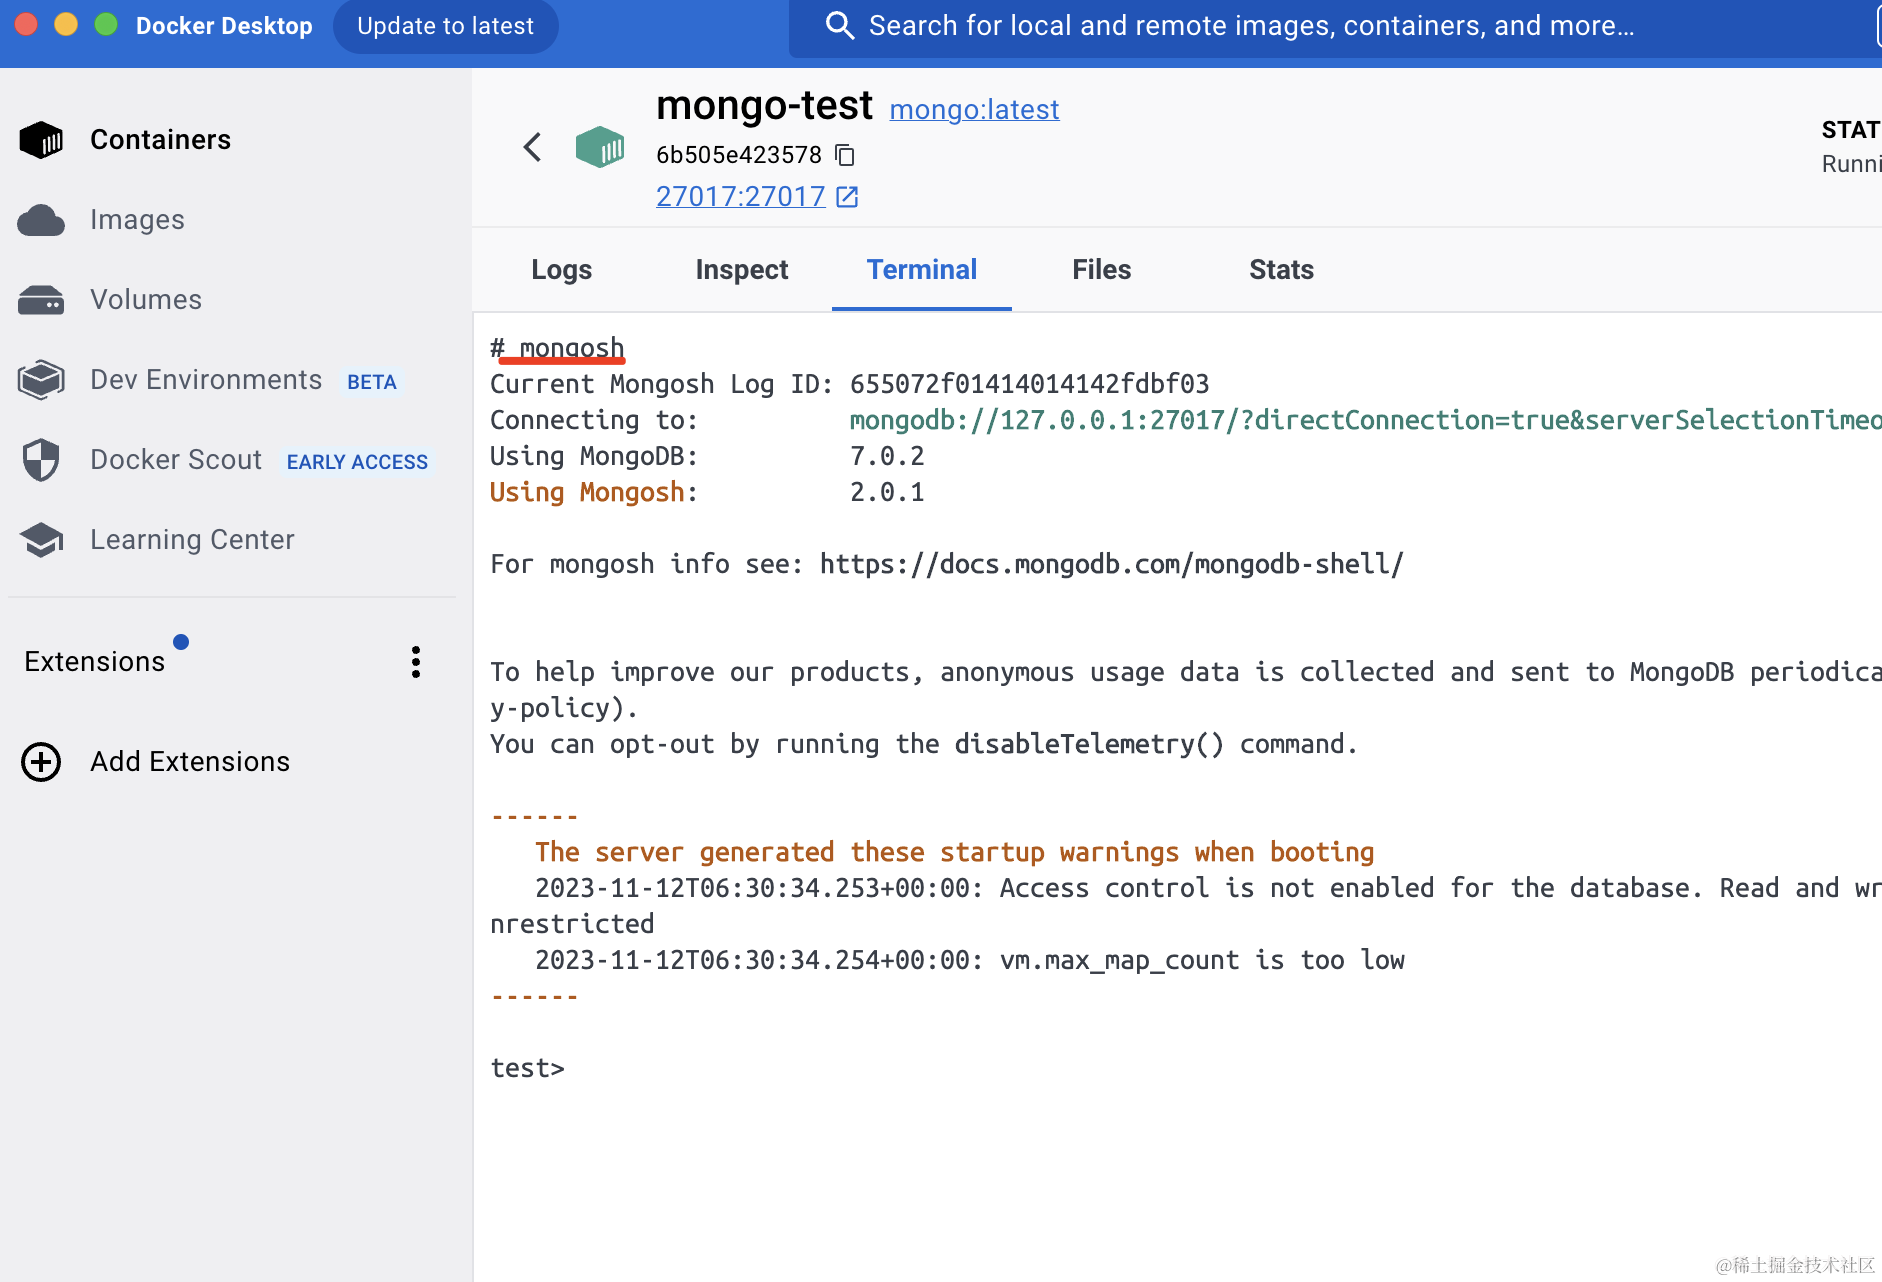1882x1282 pixels.
Task: Open the Inspect tab
Action: point(741,270)
